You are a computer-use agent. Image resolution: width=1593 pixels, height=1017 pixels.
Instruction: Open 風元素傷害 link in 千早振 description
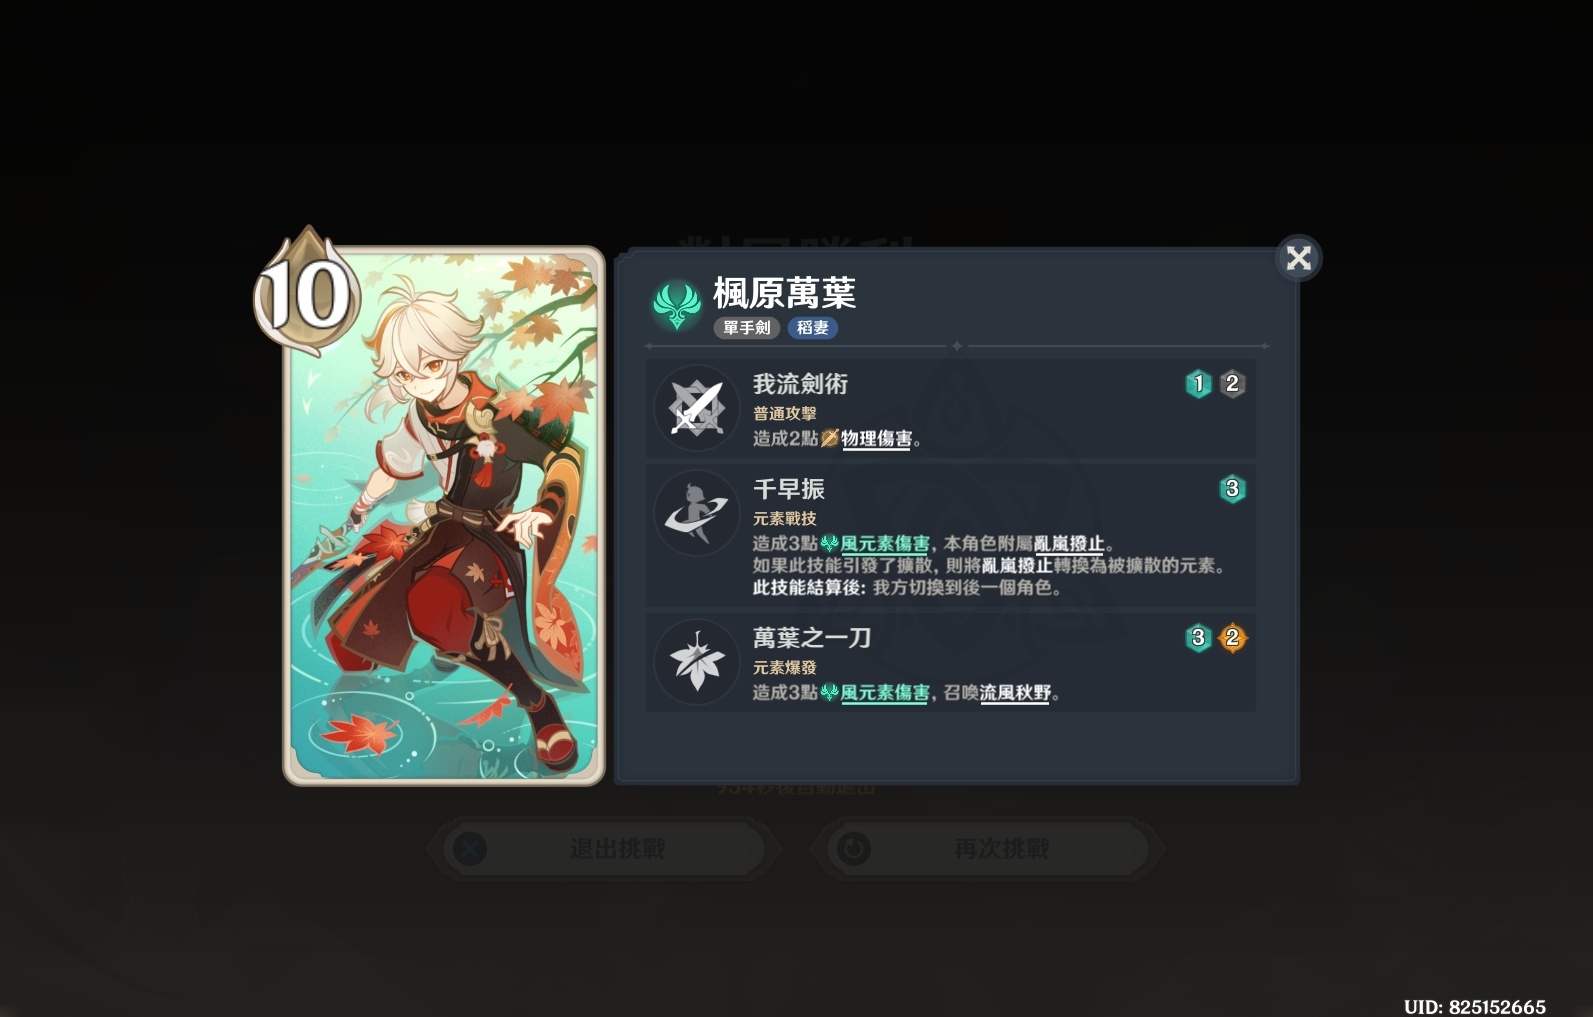885,544
